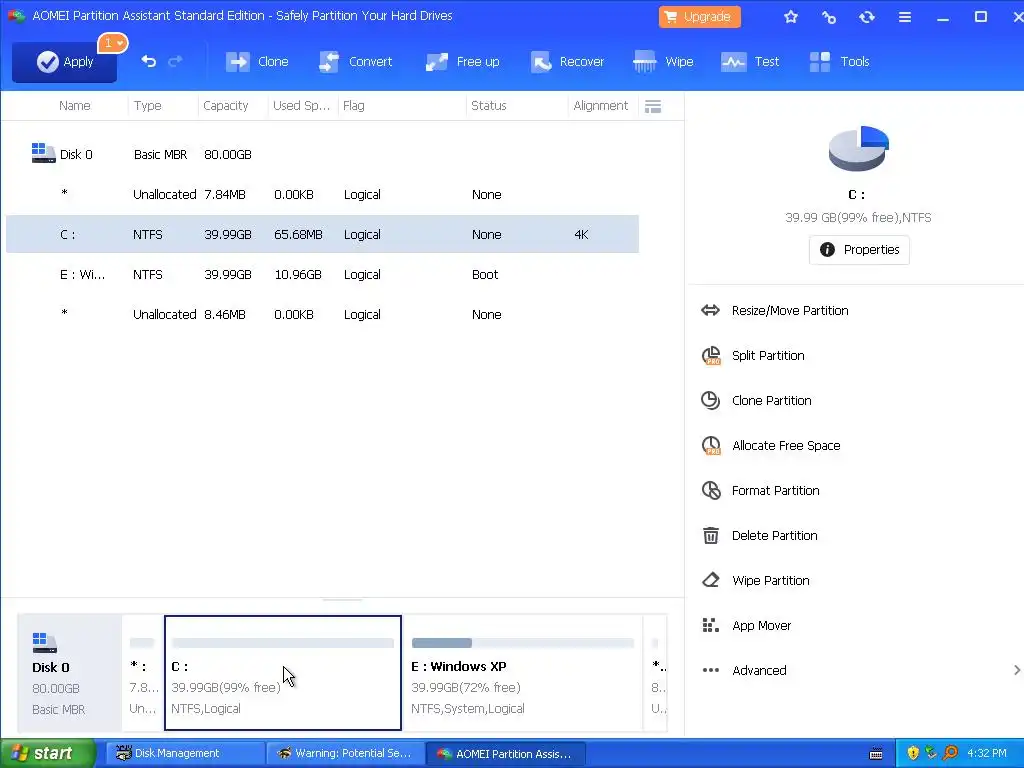
Task: Click the refresh icon in title bar
Action: click(x=867, y=17)
